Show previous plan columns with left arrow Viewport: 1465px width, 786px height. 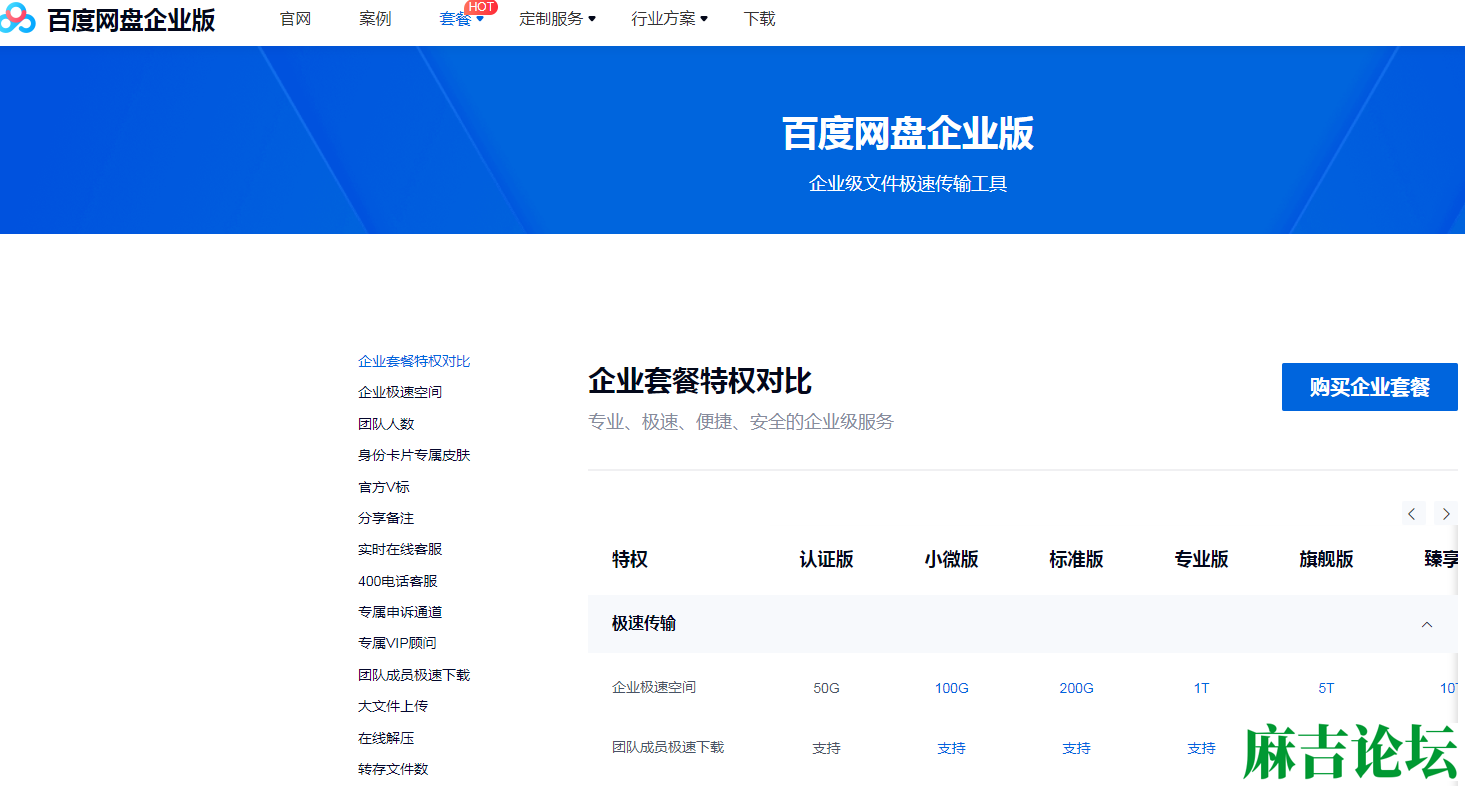tap(1412, 514)
